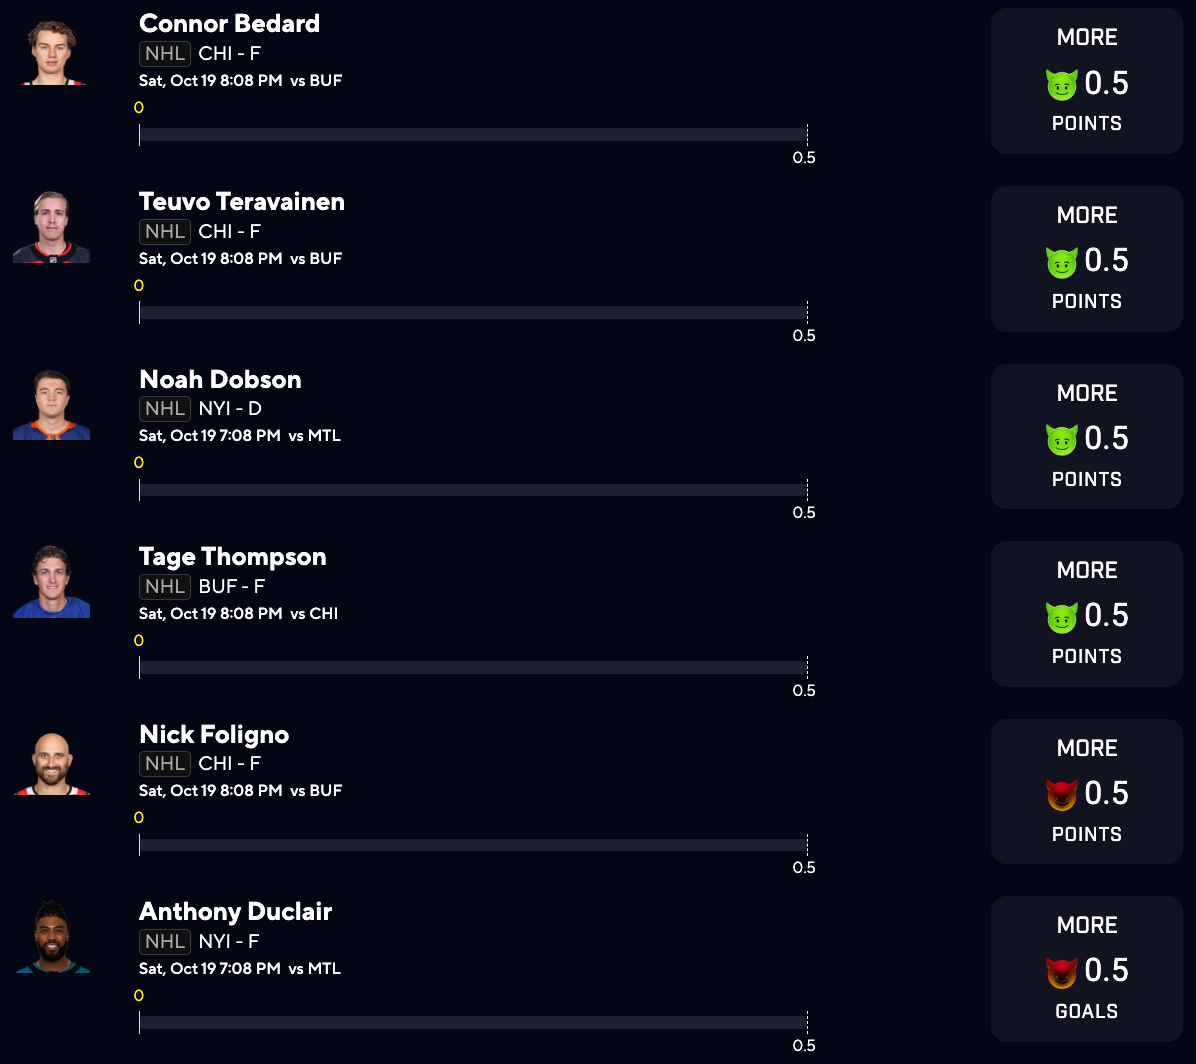
Task: Click the red demon icon for Nick Foligno
Action: point(1061,795)
